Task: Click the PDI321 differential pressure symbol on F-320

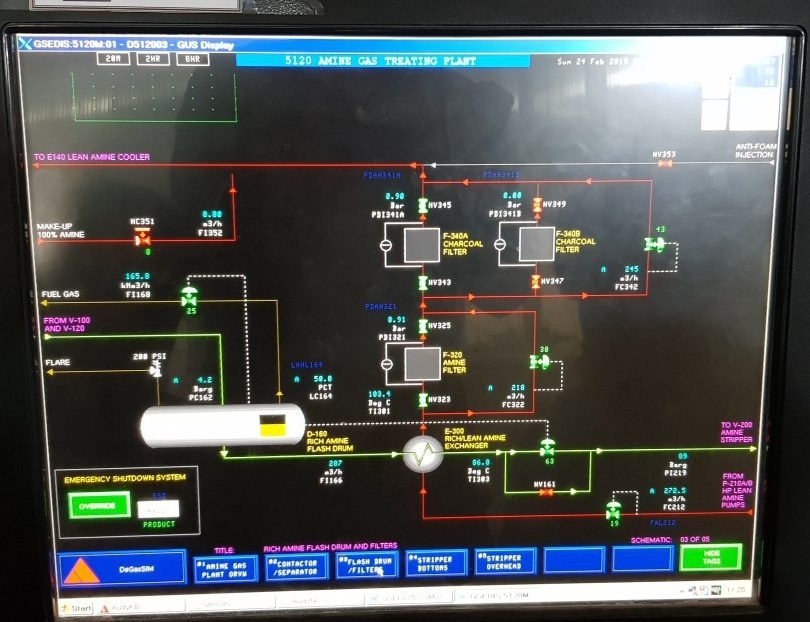Action: 386,364
